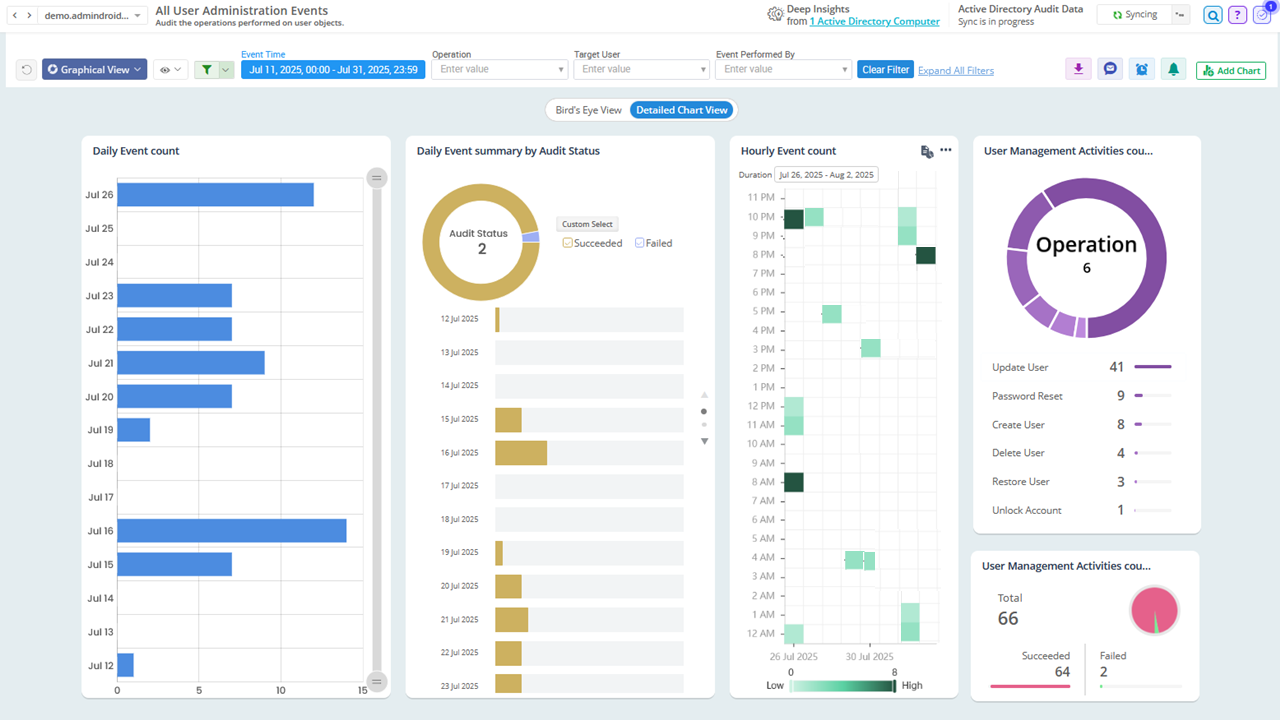Open the Graphical View dropdown
The width and height of the screenshot is (1280, 720).
[x=94, y=68]
